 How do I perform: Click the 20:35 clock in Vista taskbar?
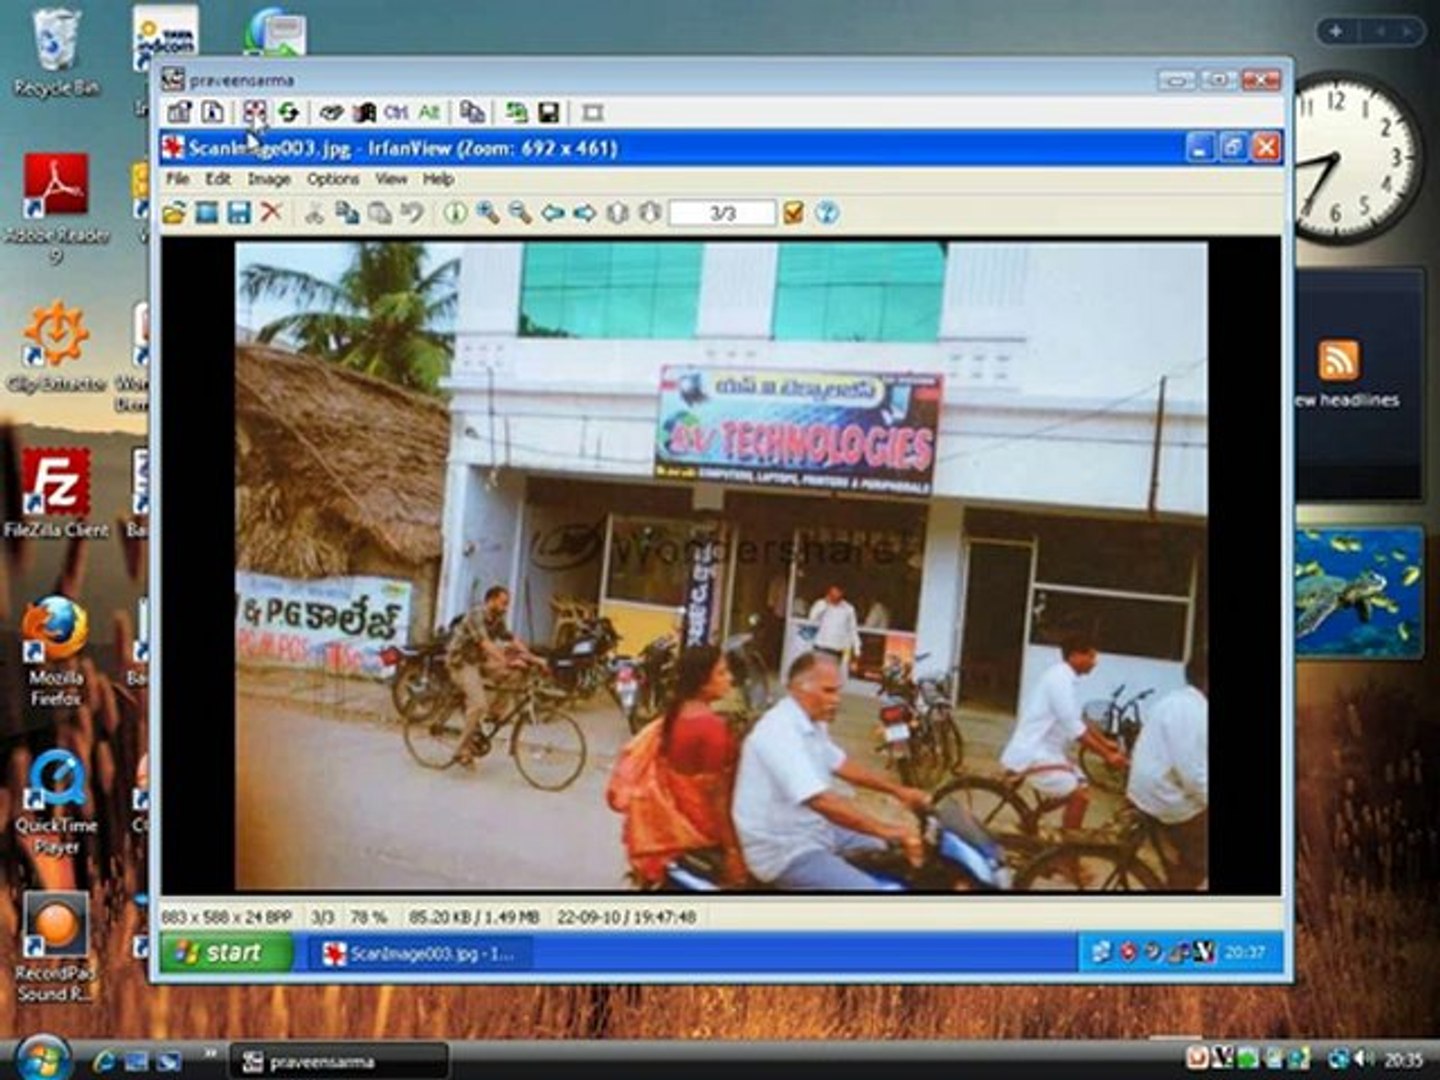pos(1404,1059)
